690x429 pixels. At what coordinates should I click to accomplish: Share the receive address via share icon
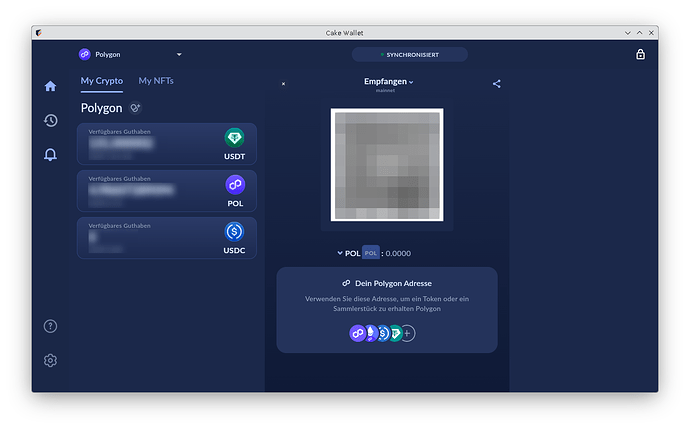[x=496, y=84]
